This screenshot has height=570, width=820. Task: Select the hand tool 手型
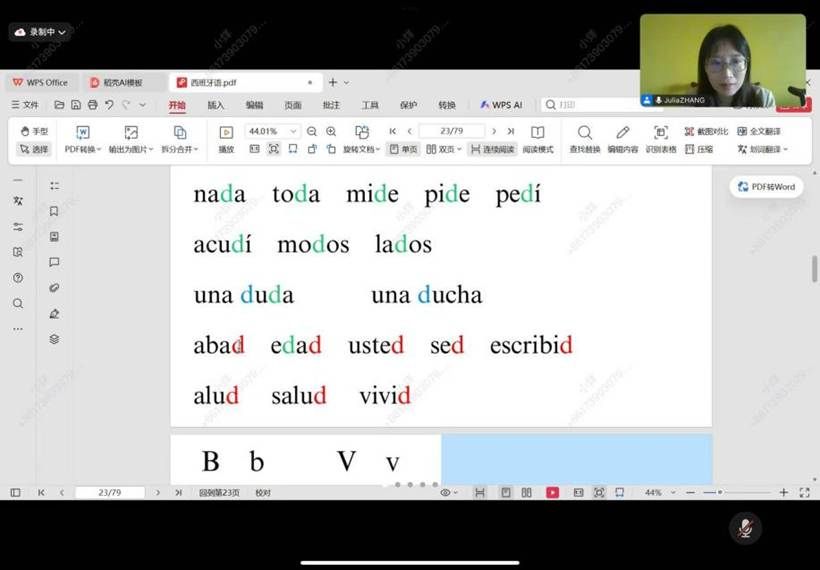pos(34,131)
